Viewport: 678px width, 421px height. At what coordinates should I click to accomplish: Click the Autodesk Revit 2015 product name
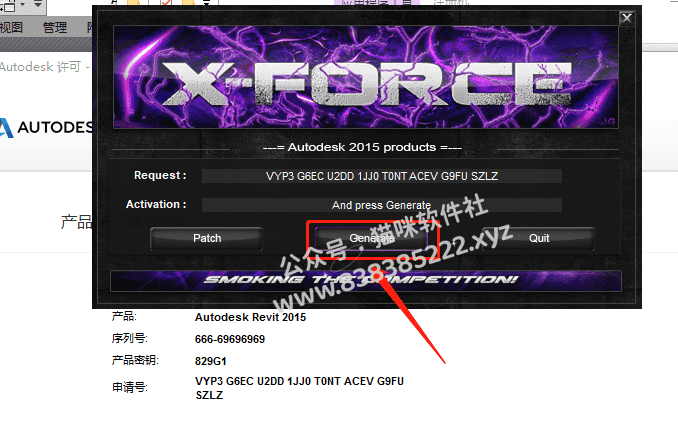pos(250,317)
